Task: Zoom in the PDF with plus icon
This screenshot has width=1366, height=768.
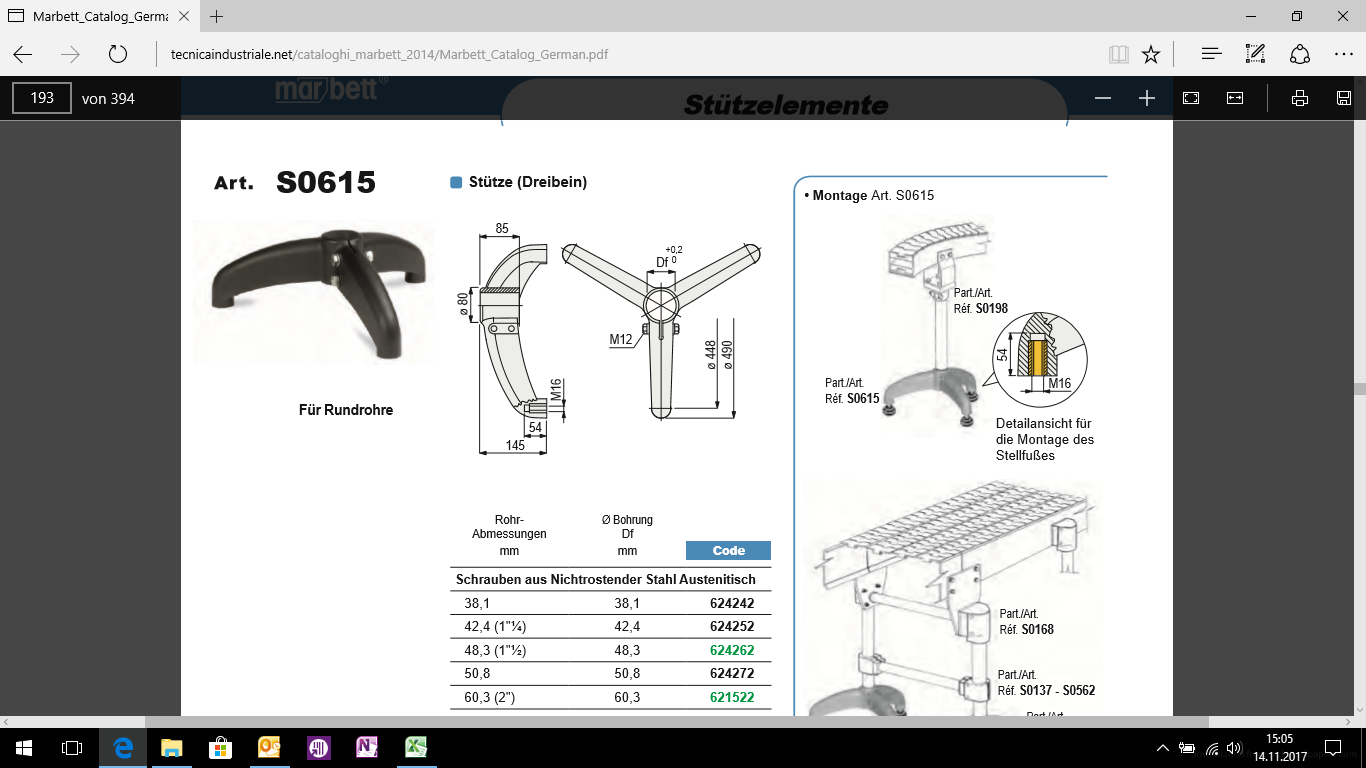Action: pyautogui.click(x=1147, y=98)
